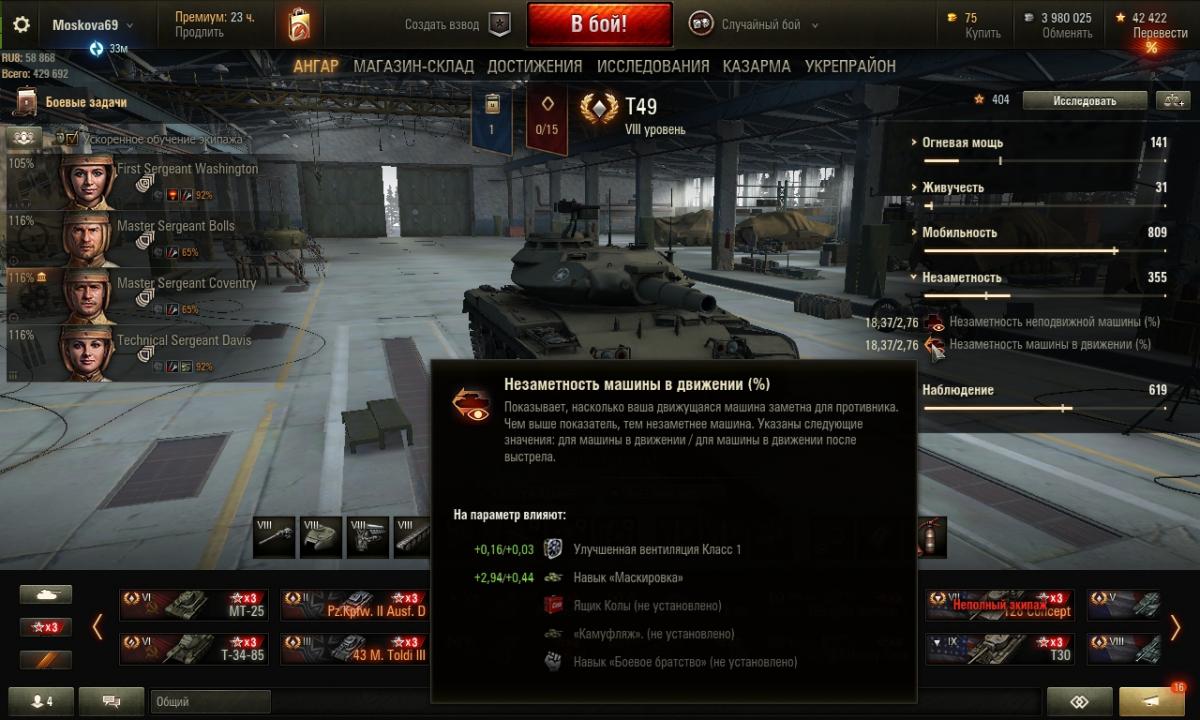Click the Исследовать button
This screenshot has width=1200, height=720.
1084,100
